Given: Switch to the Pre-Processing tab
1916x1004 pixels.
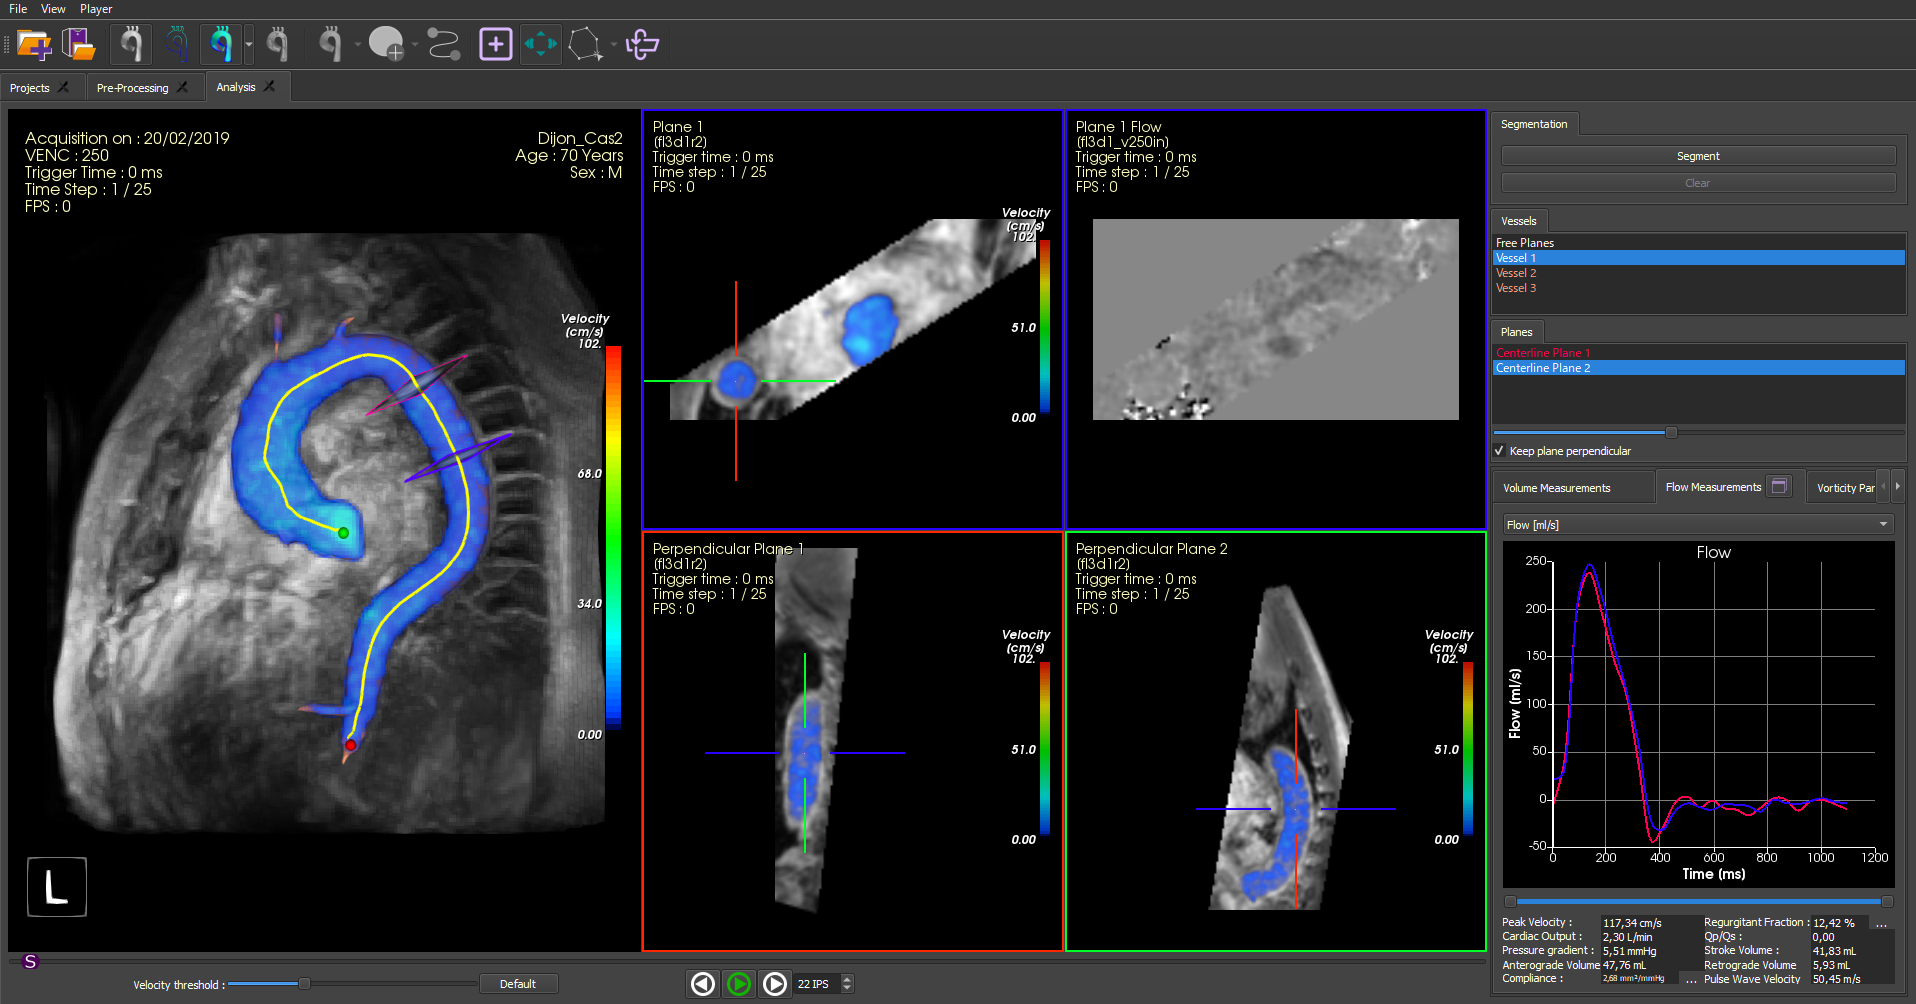Looking at the screenshot, I should pyautogui.click(x=132, y=88).
